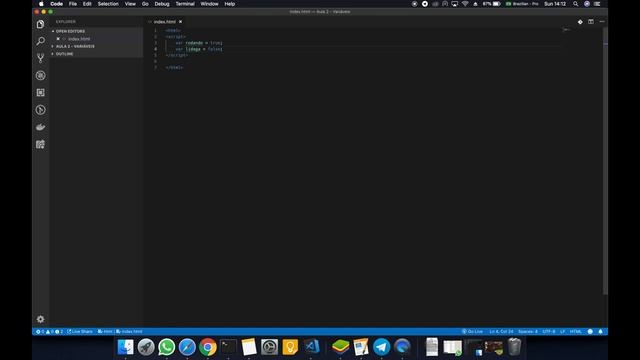Open the Docker whale view
640x360 pixels.
point(40,127)
